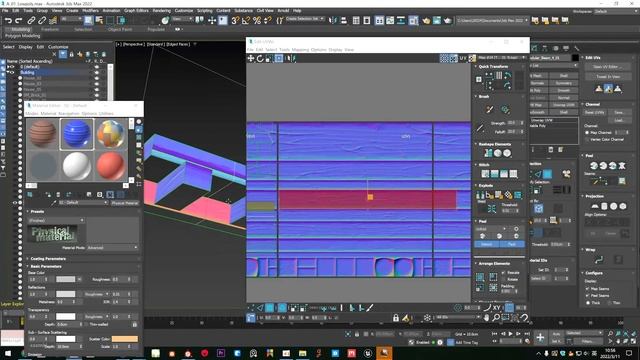Select the Move tool in Edit UVWs toolbar
Screen dimensions: 640x360
point(251,59)
